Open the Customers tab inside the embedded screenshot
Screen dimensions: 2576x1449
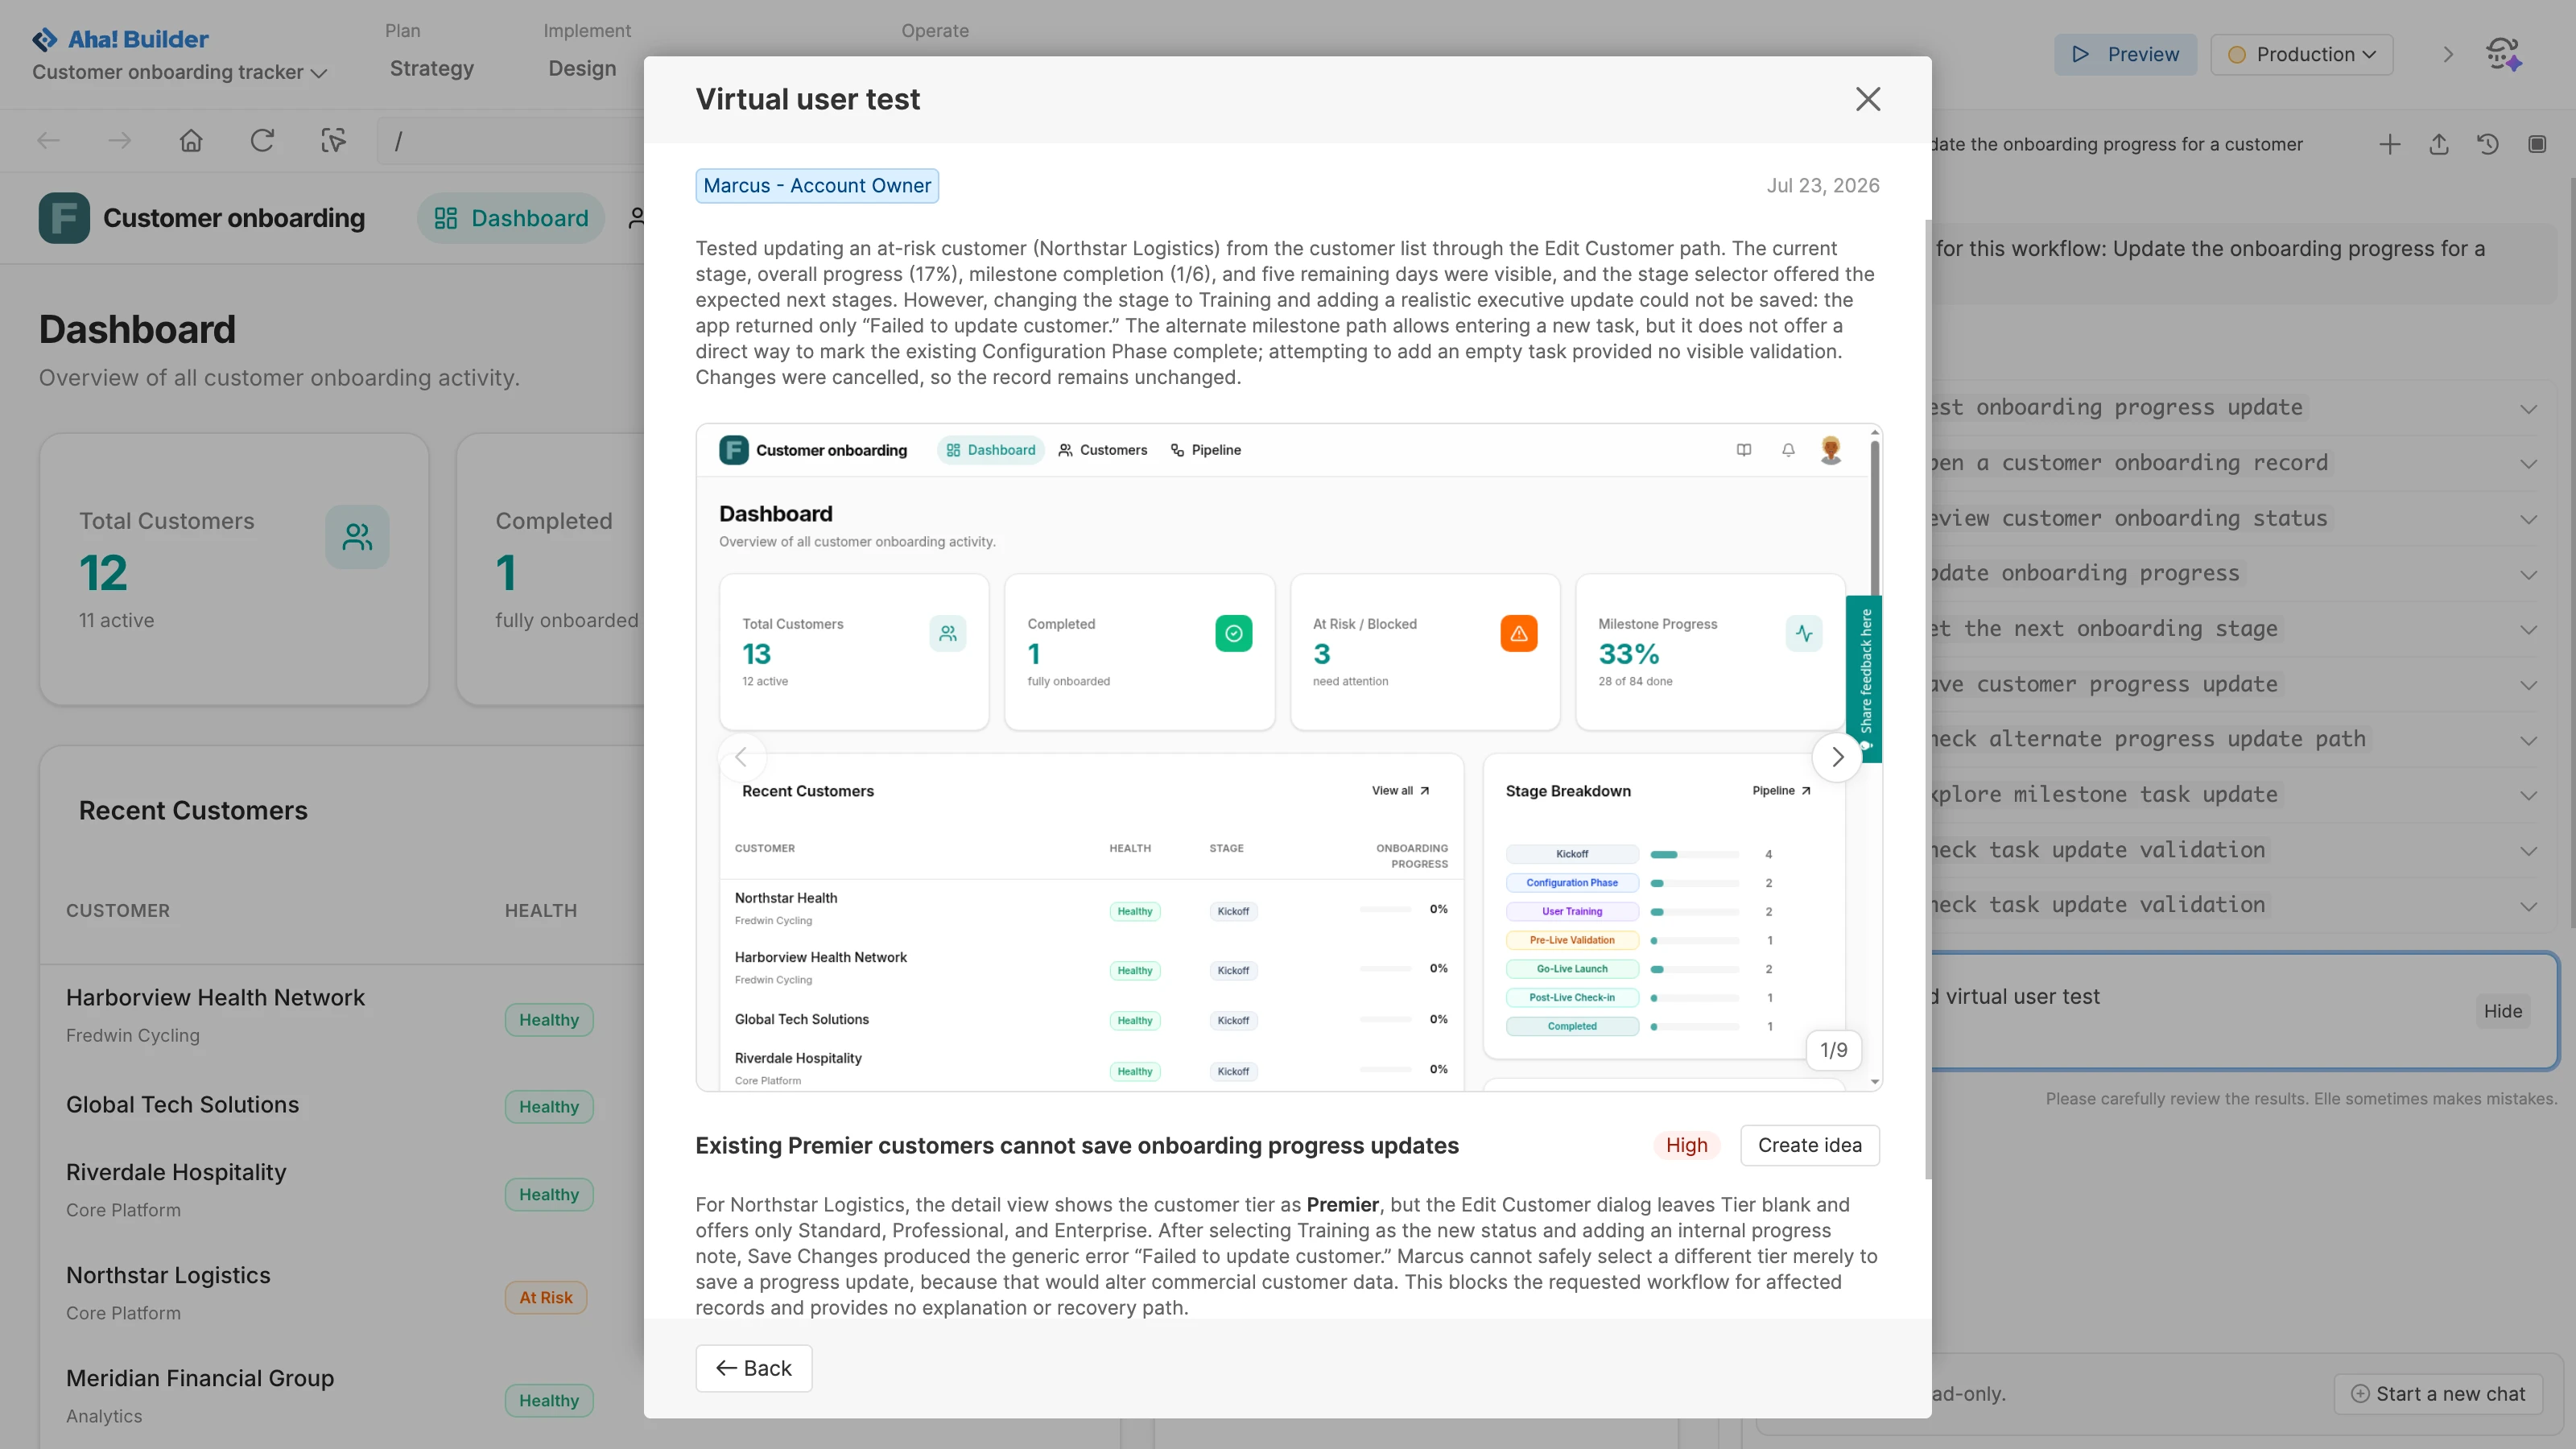click(x=1102, y=450)
